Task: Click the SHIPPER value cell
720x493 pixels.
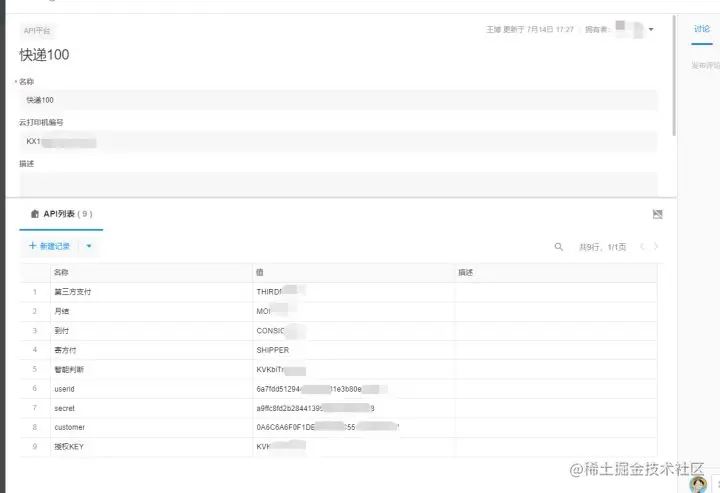Action: click(x=354, y=350)
